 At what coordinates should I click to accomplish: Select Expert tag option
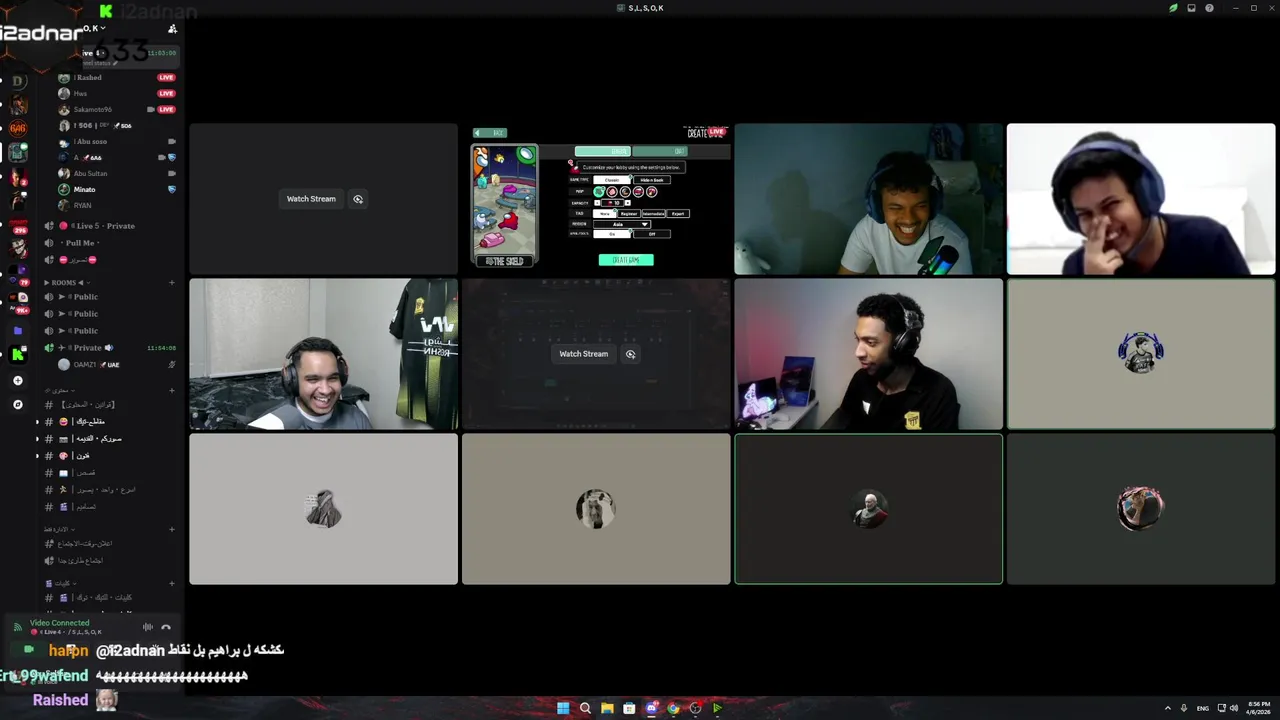(678, 214)
